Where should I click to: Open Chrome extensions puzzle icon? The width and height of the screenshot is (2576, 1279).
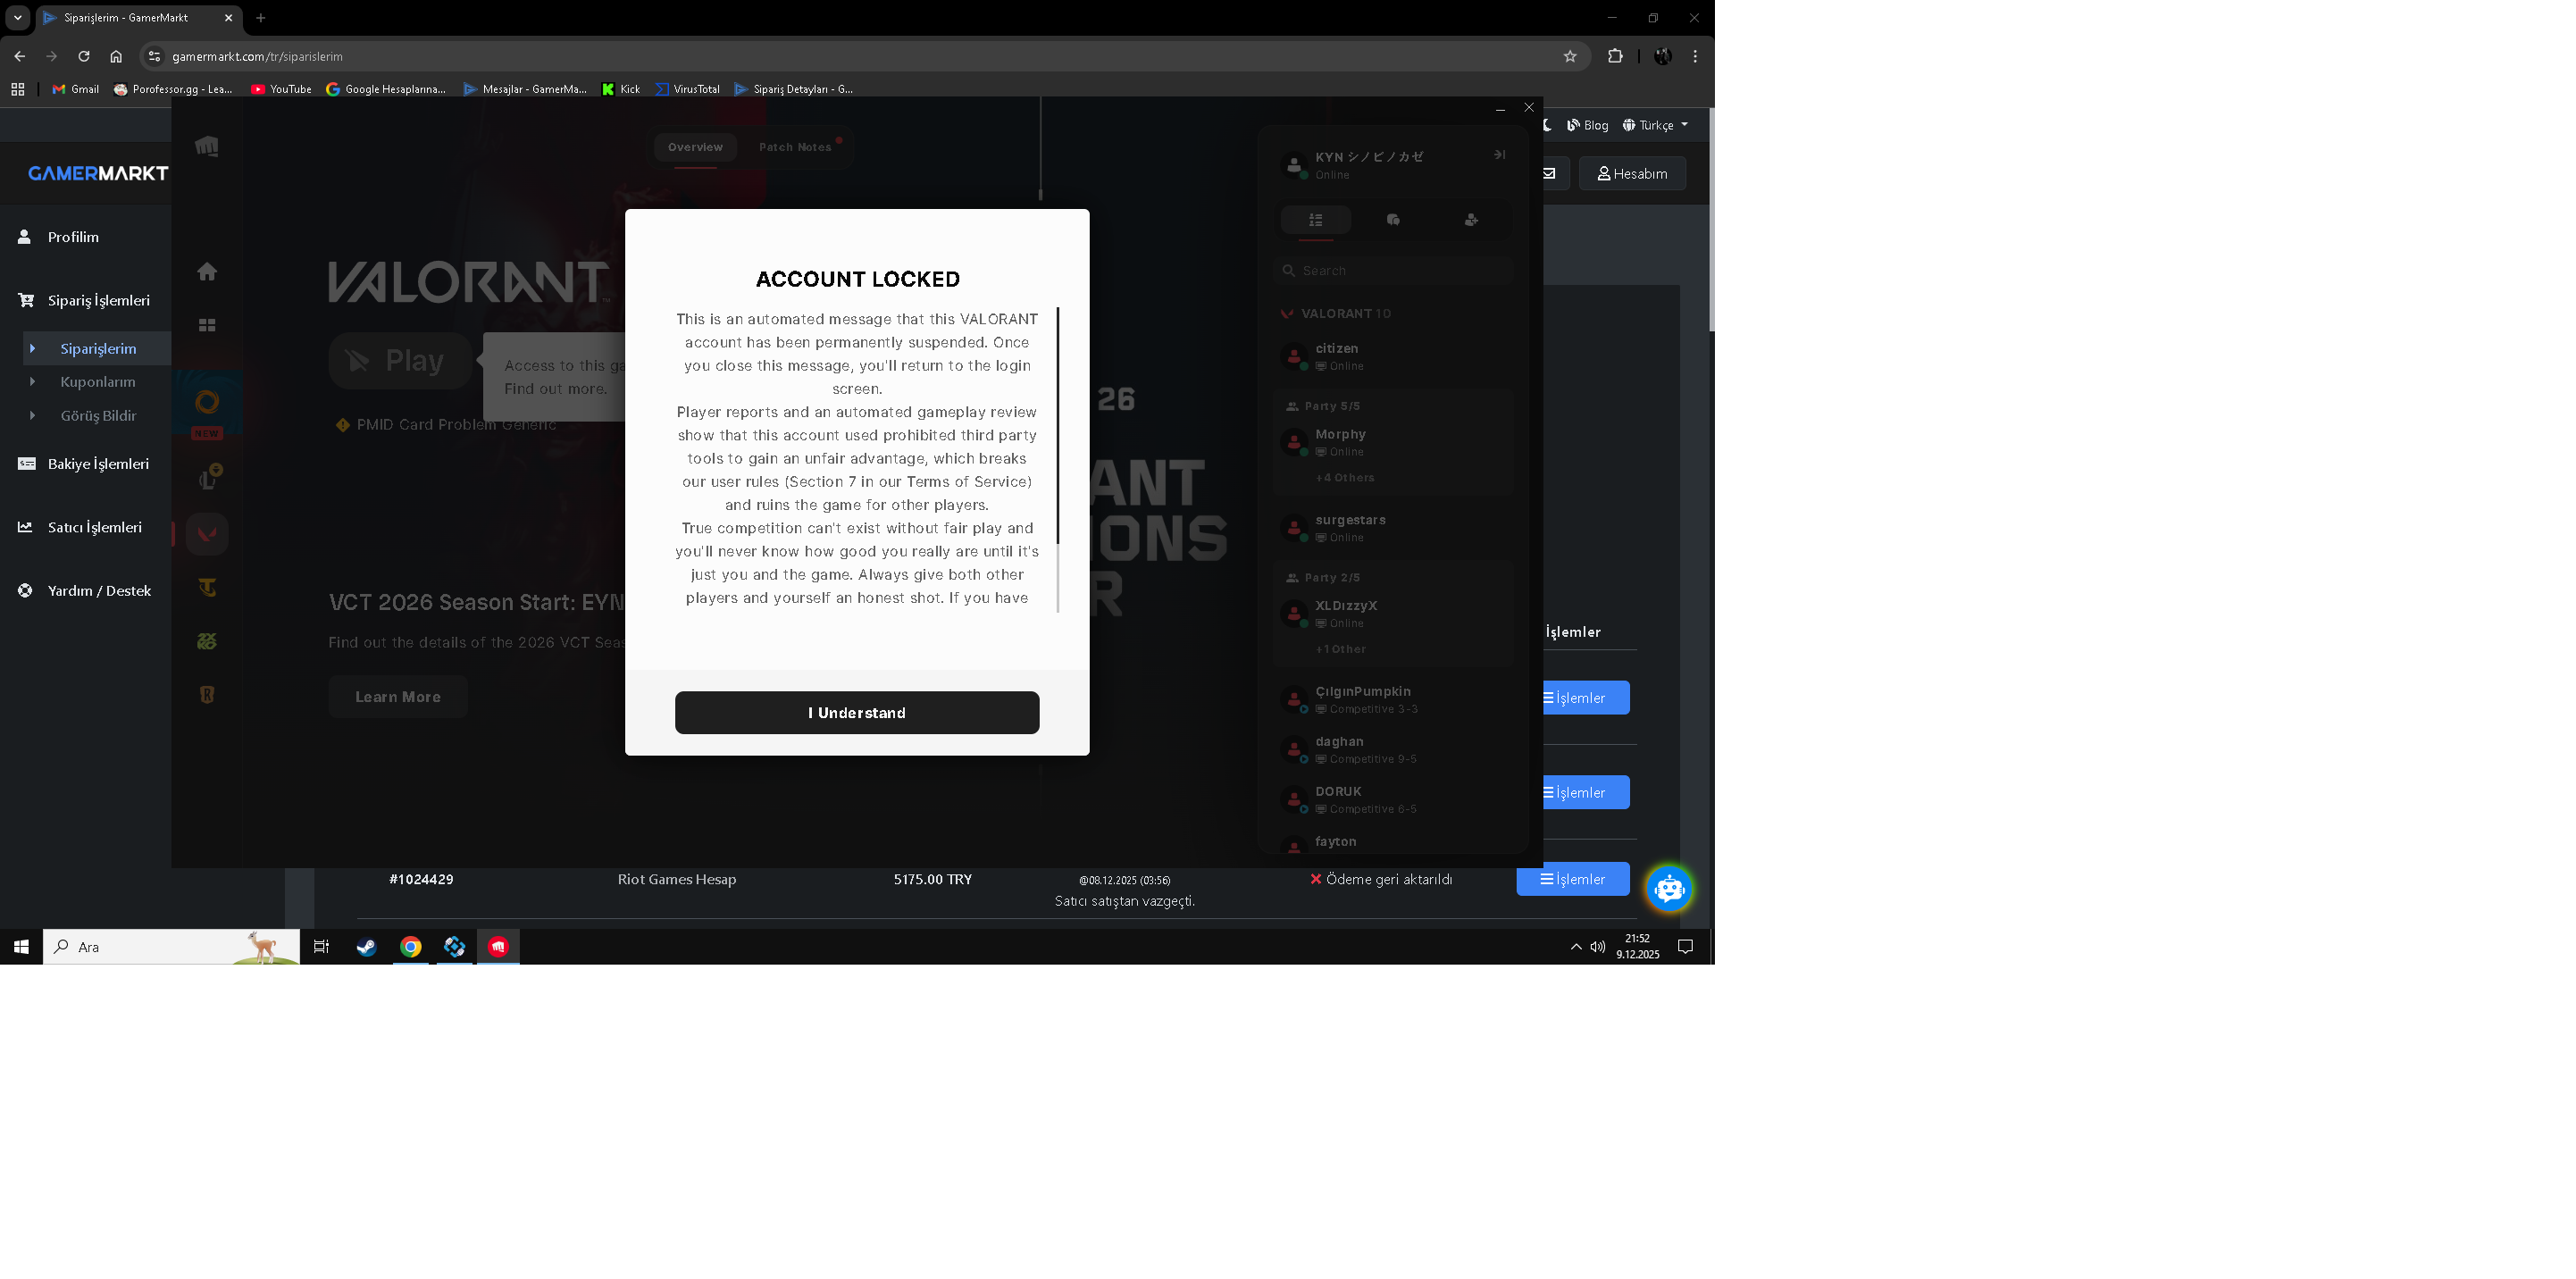point(1615,56)
